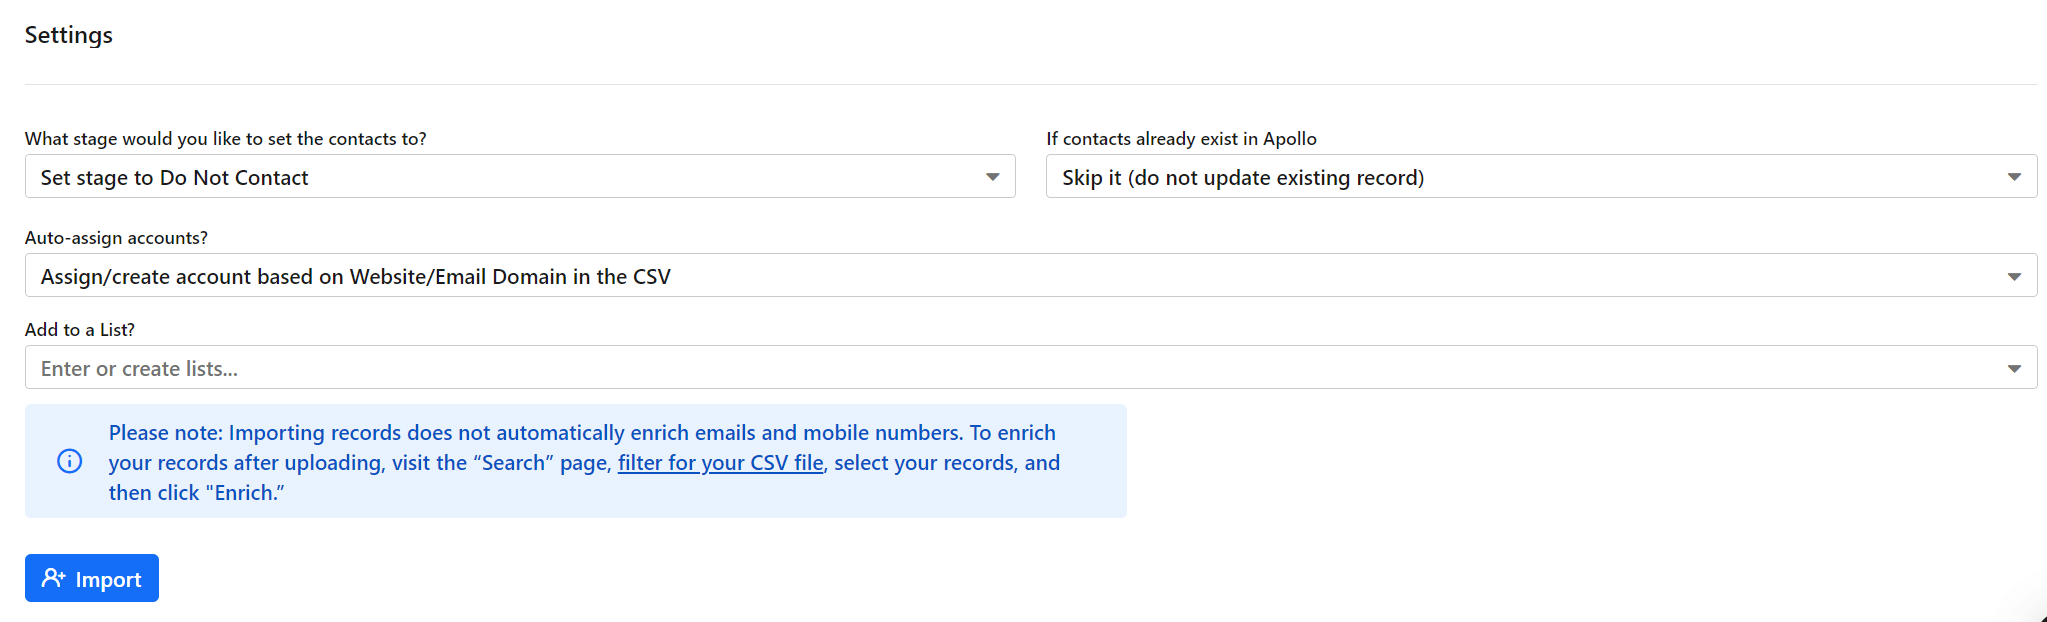Click the 'Enter or create lists...' input

(x=1031, y=367)
